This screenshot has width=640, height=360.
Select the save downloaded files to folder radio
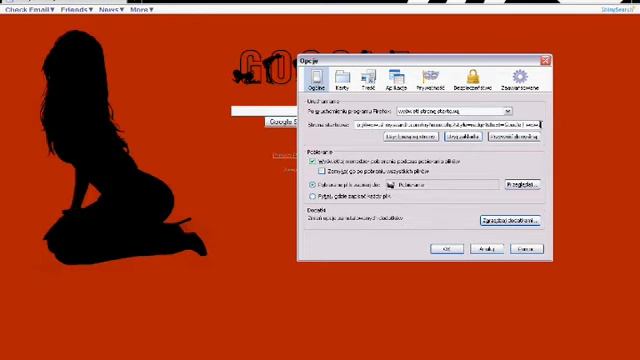[312, 185]
